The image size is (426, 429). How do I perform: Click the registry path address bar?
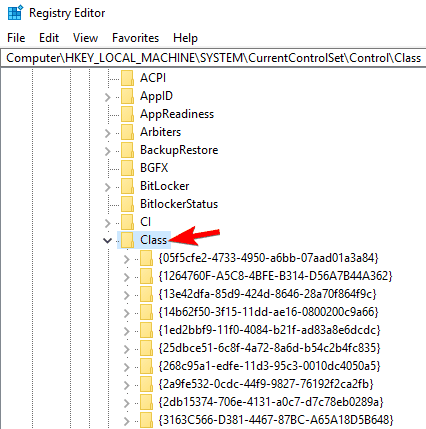(213, 58)
